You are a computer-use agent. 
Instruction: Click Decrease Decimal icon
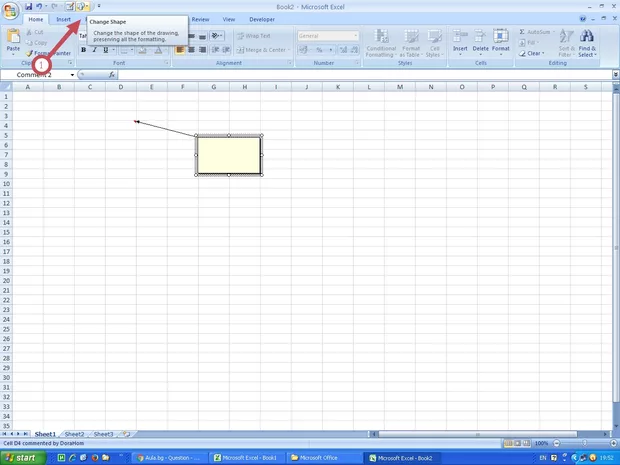click(x=355, y=50)
